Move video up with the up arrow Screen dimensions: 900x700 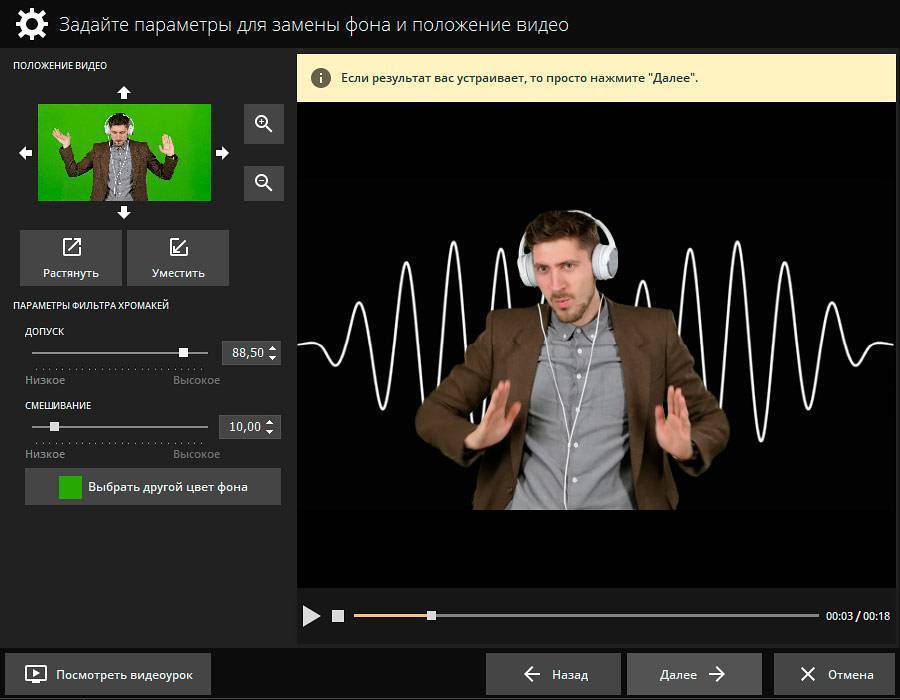124,93
